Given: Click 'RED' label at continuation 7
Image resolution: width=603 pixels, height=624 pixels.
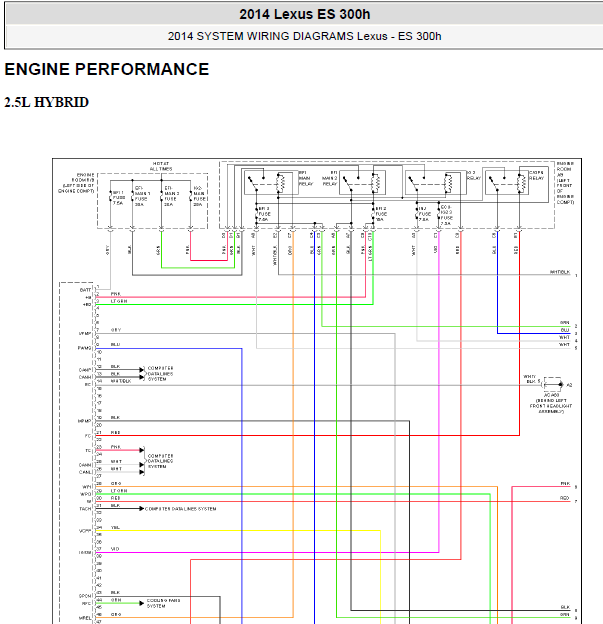Looking at the screenshot, I should pyautogui.click(x=565, y=498).
